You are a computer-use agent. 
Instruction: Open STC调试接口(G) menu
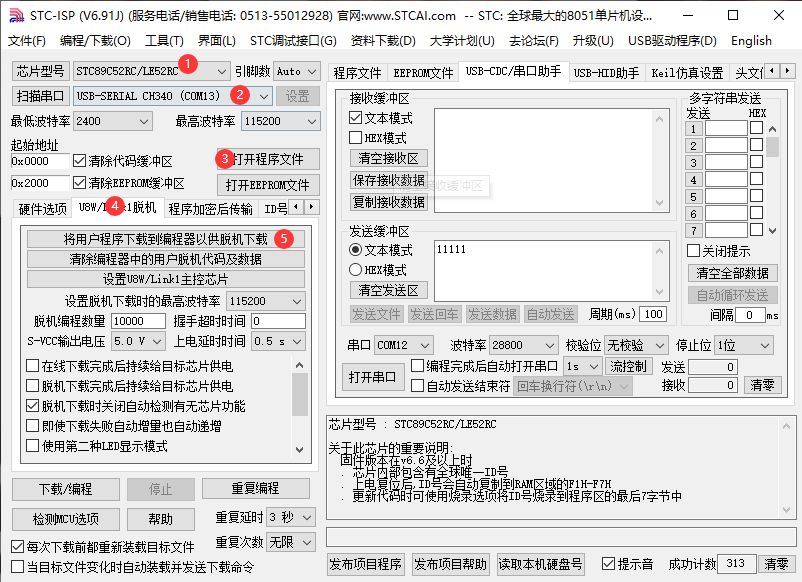click(x=293, y=40)
